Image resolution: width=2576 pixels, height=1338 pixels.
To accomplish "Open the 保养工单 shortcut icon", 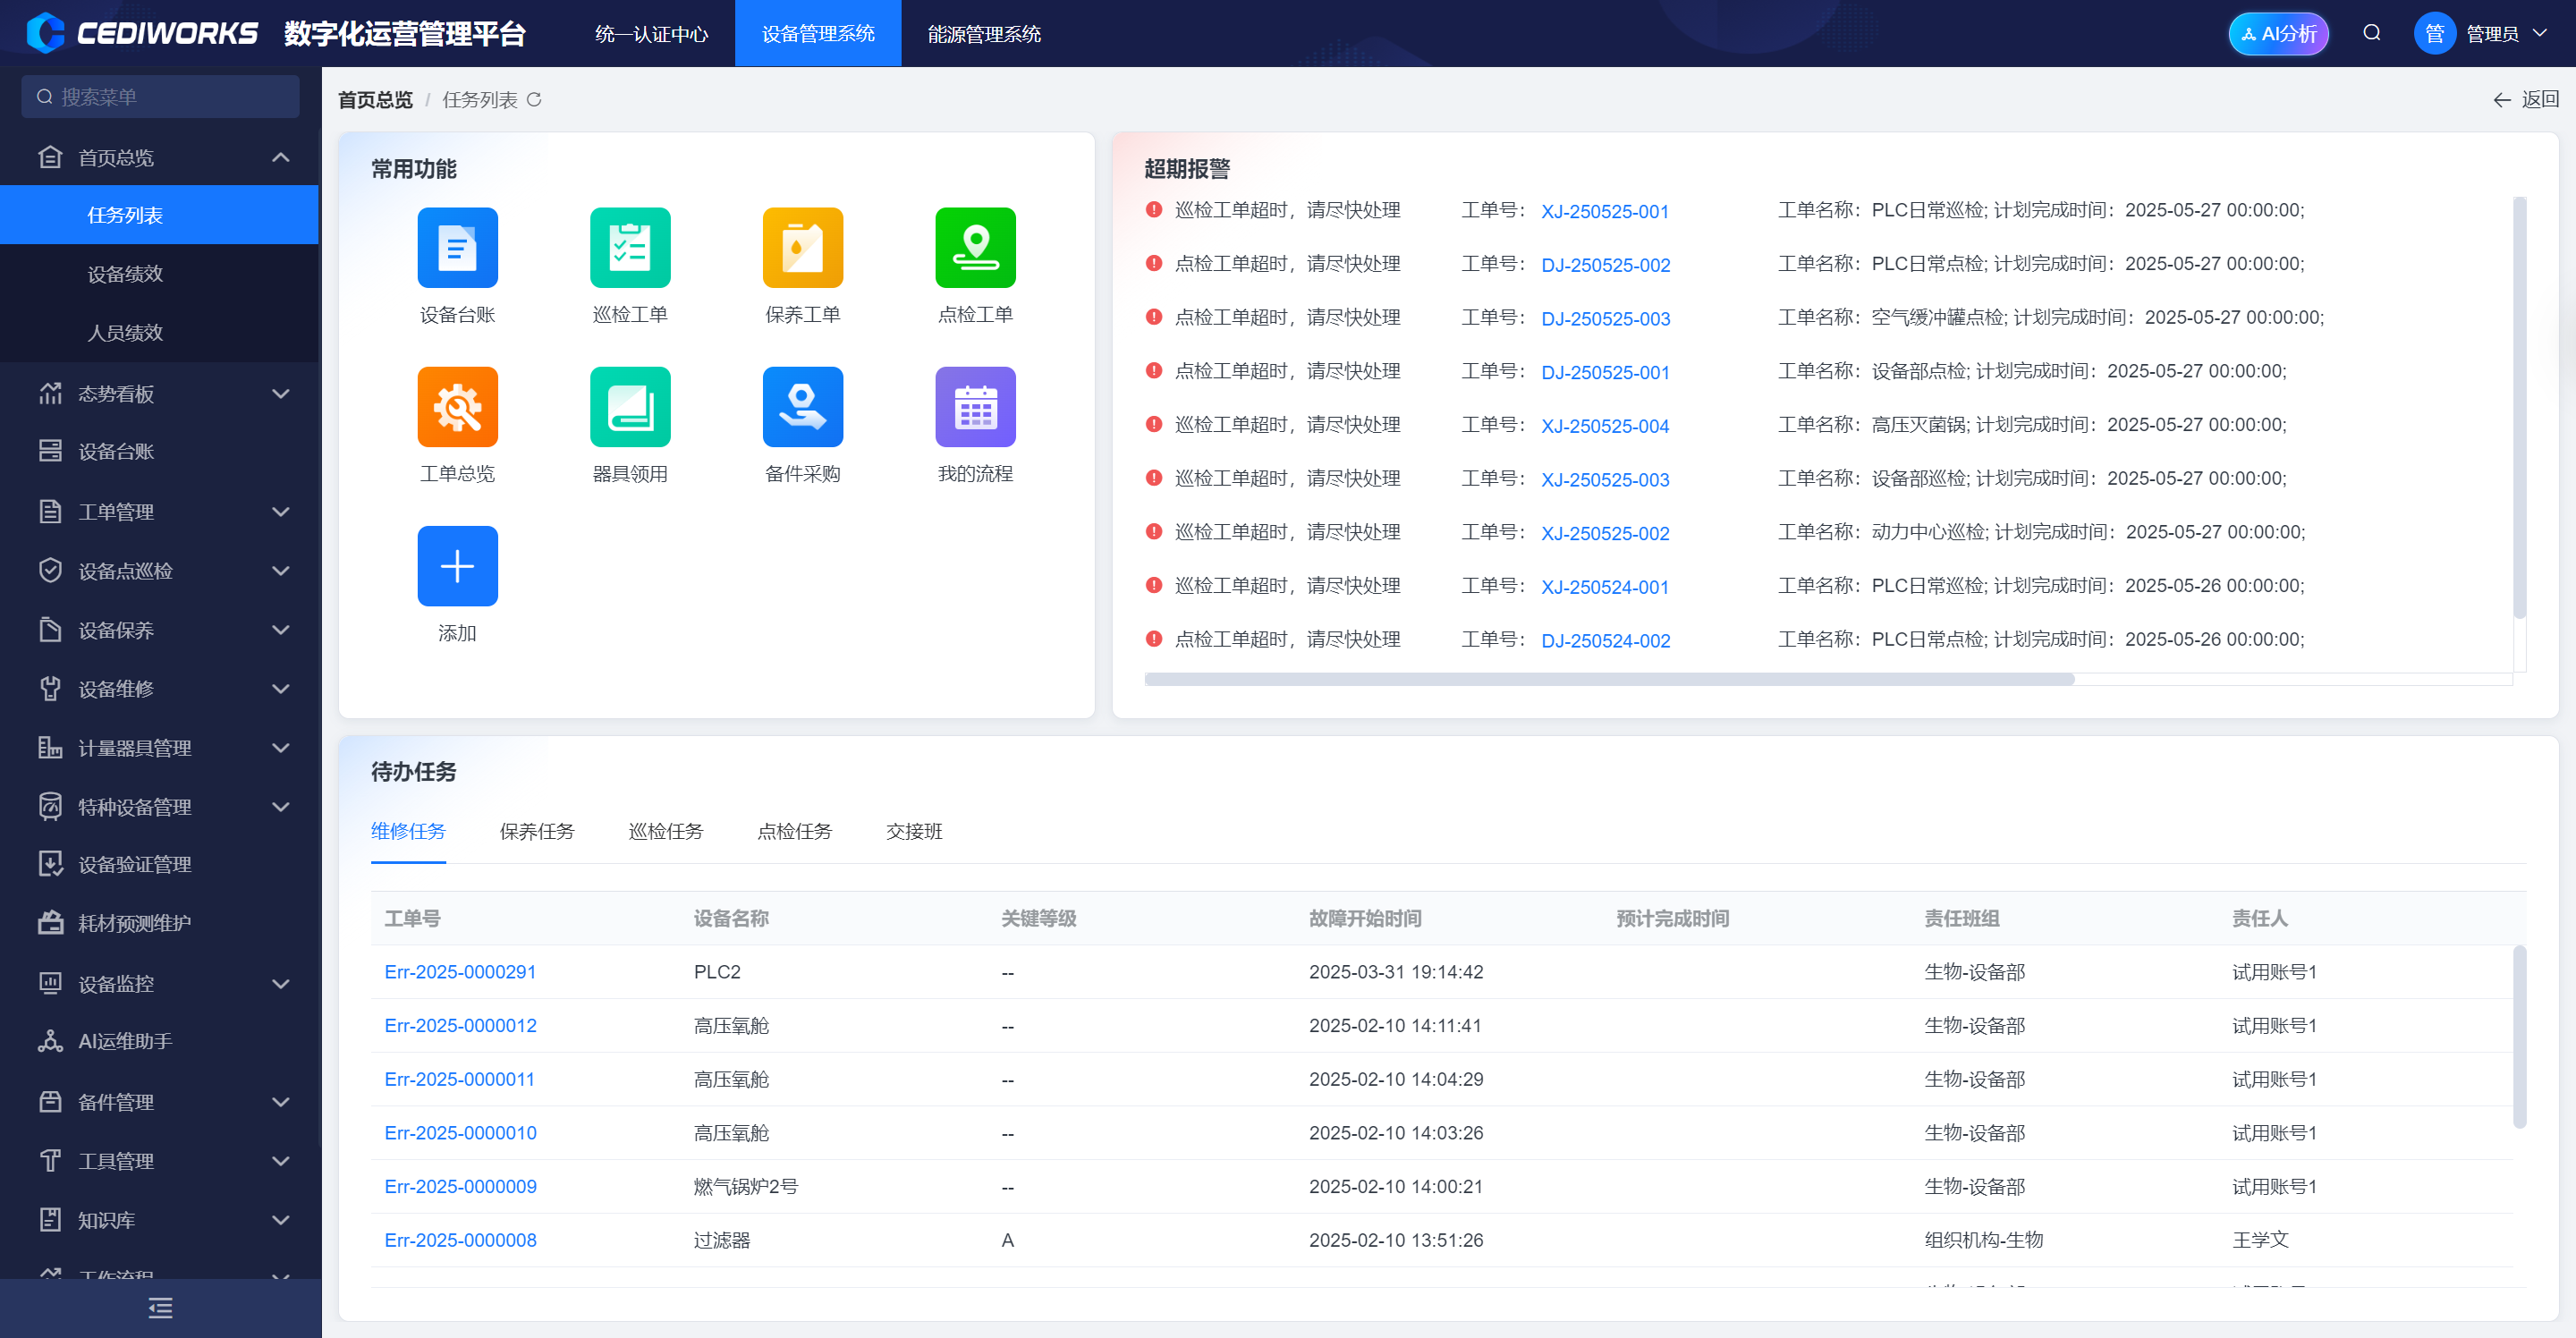I will pos(802,248).
